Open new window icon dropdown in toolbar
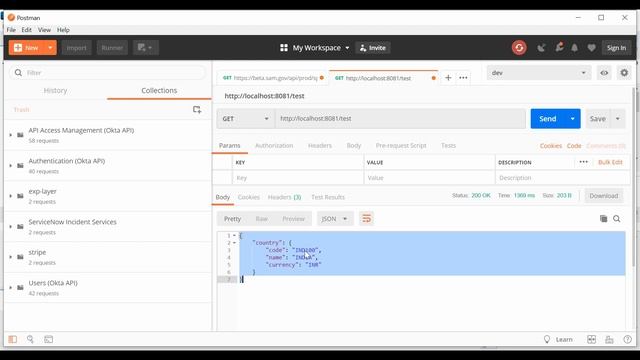 [145, 48]
